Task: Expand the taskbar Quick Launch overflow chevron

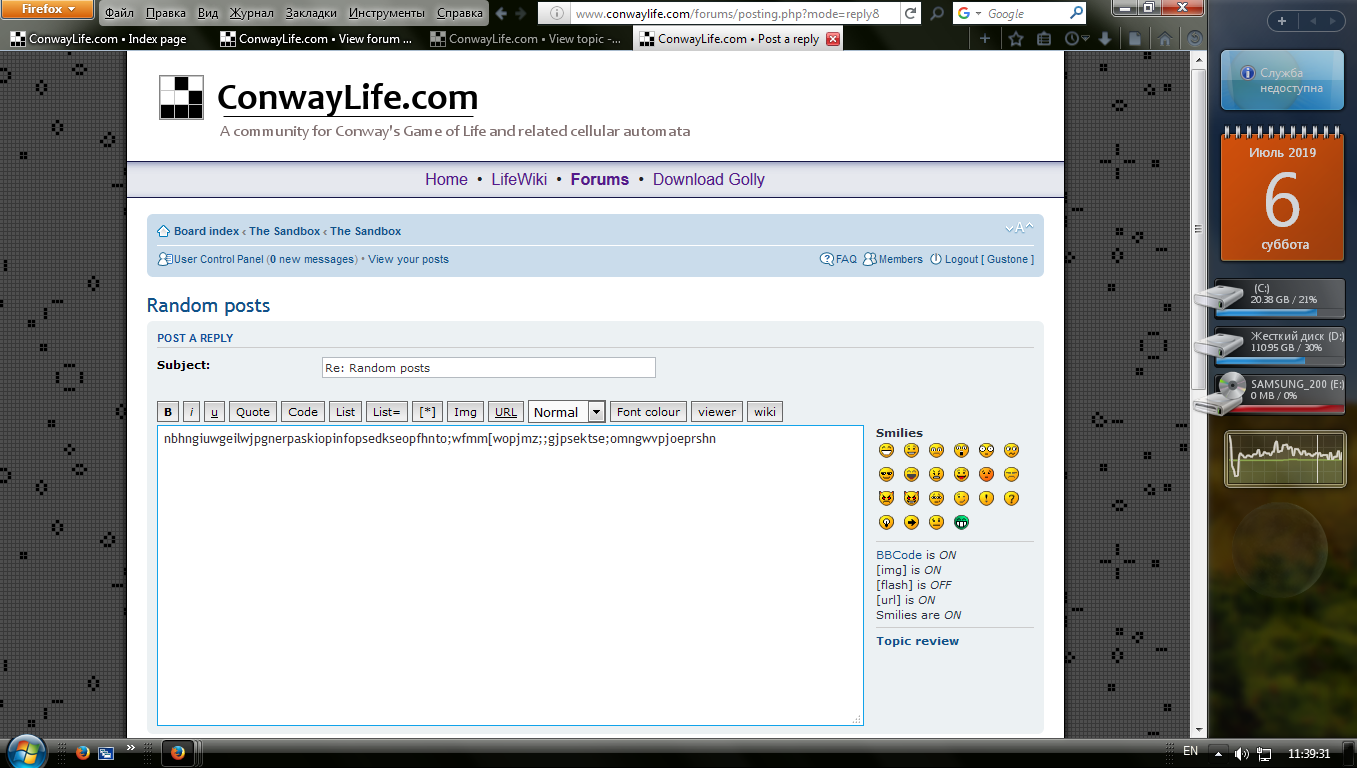Action: (x=131, y=747)
